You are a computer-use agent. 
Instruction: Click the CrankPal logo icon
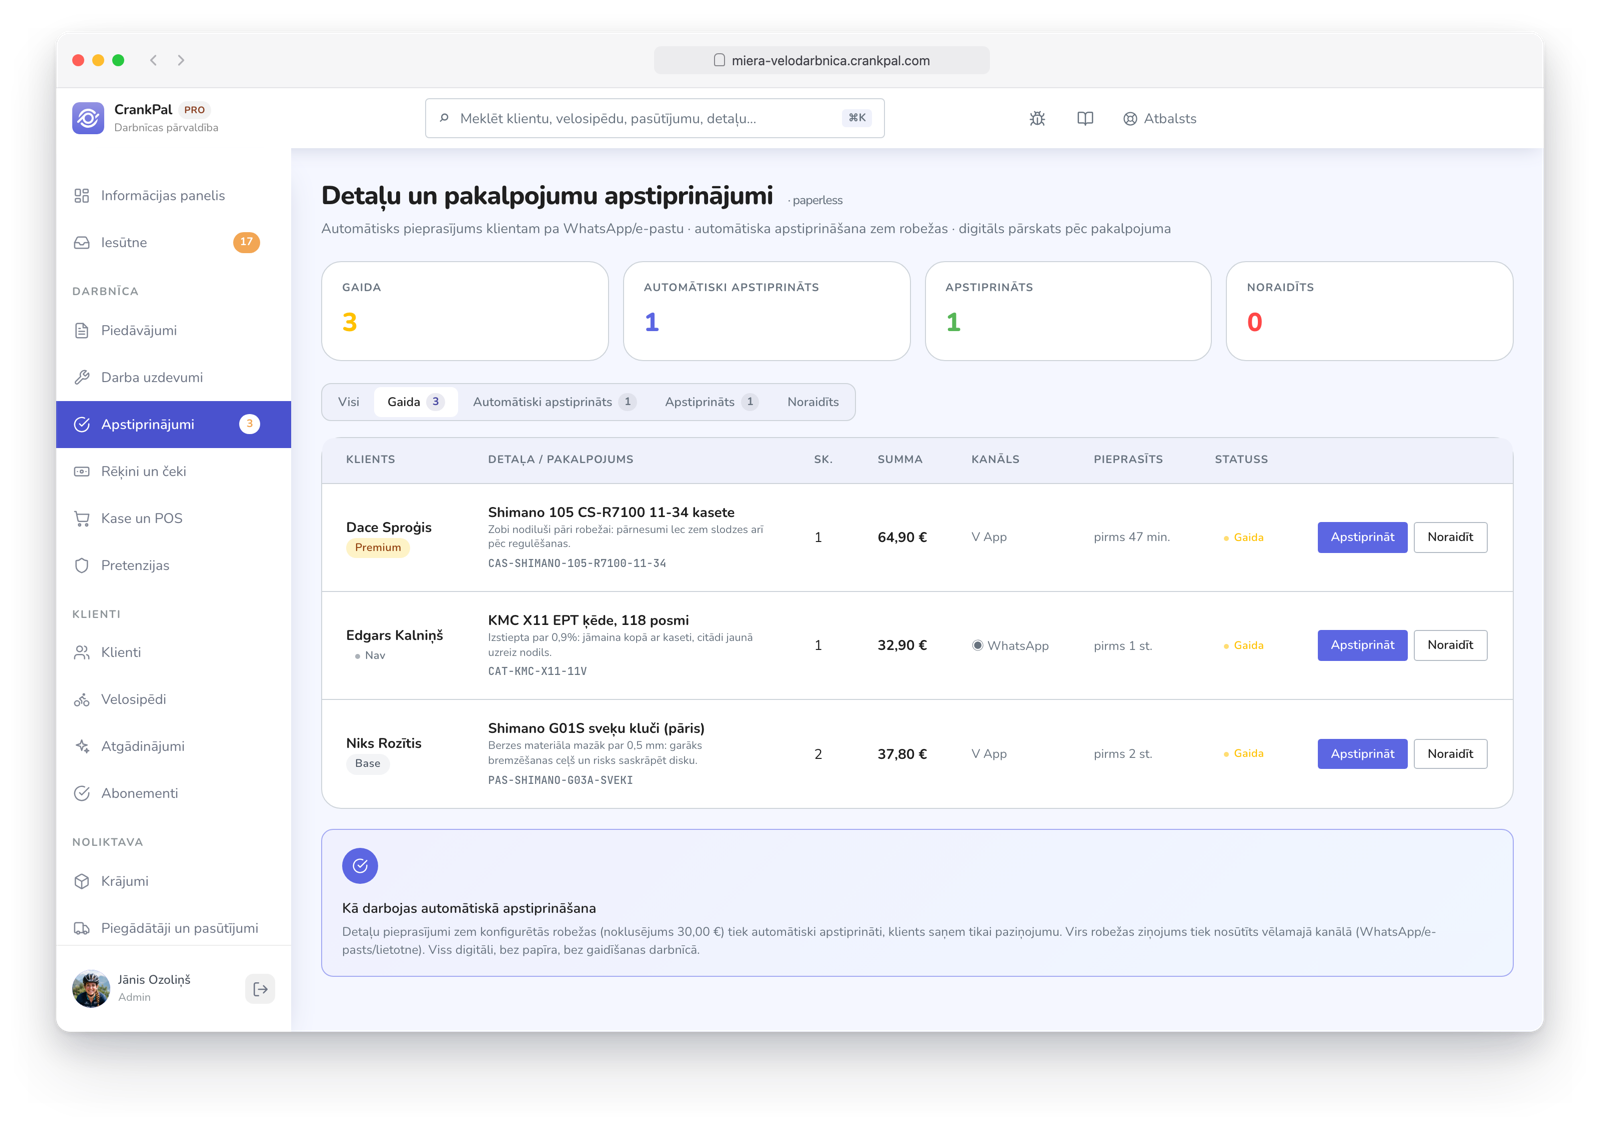88,118
